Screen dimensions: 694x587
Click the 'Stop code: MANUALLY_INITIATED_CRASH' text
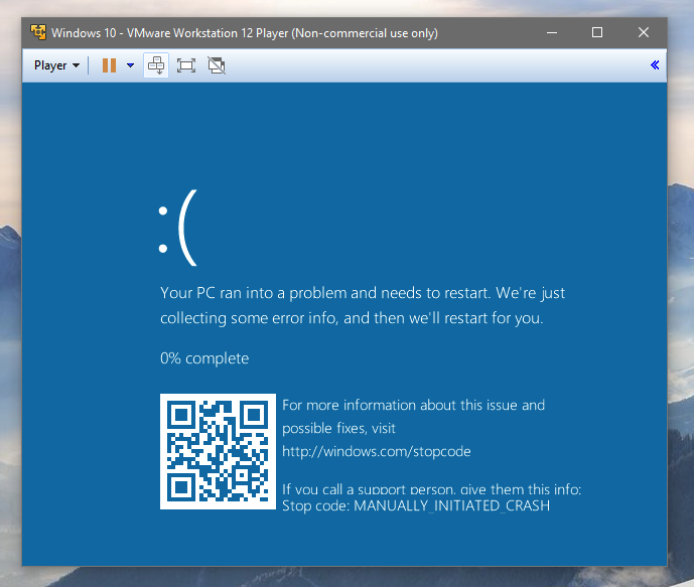tap(416, 506)
